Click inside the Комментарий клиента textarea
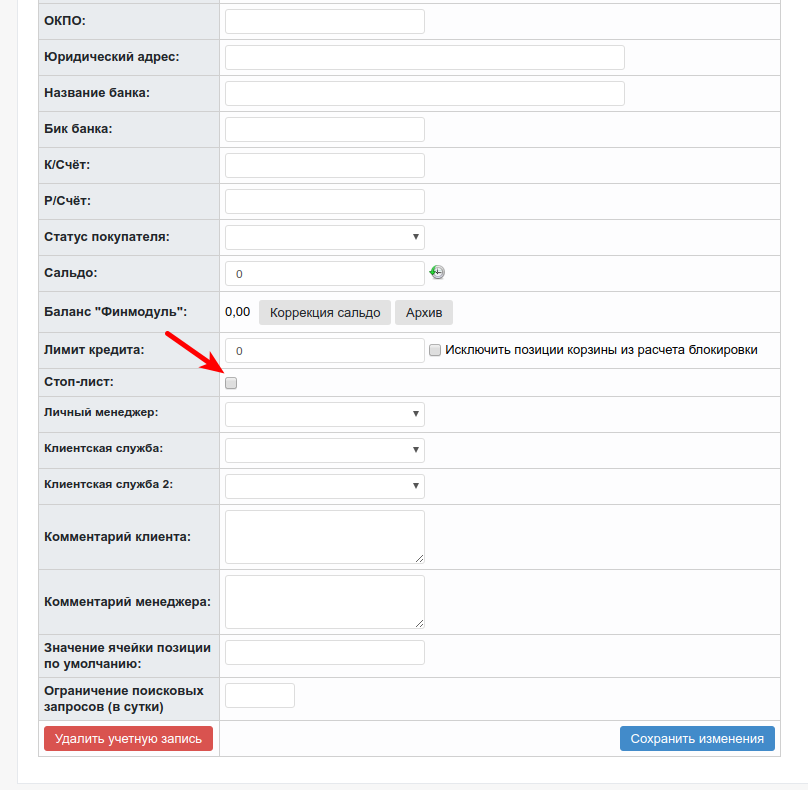 pos(324,535)
